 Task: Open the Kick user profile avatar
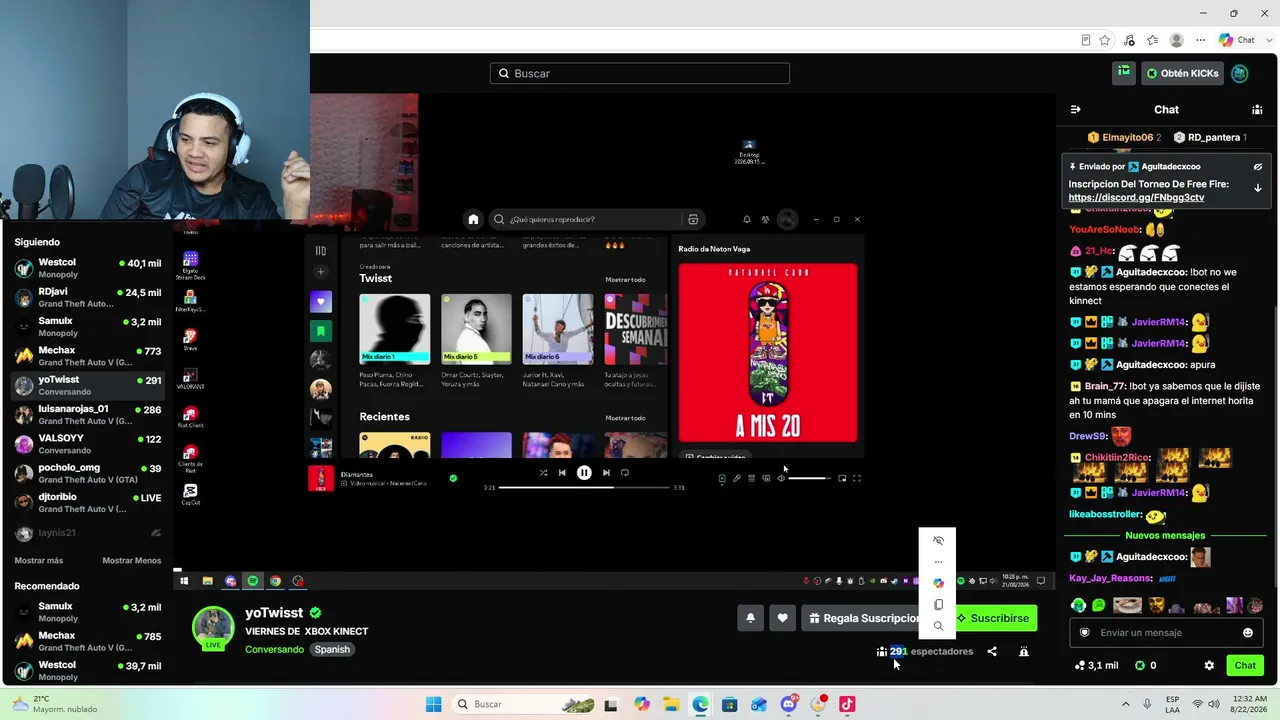click(x=1240, y=73)
